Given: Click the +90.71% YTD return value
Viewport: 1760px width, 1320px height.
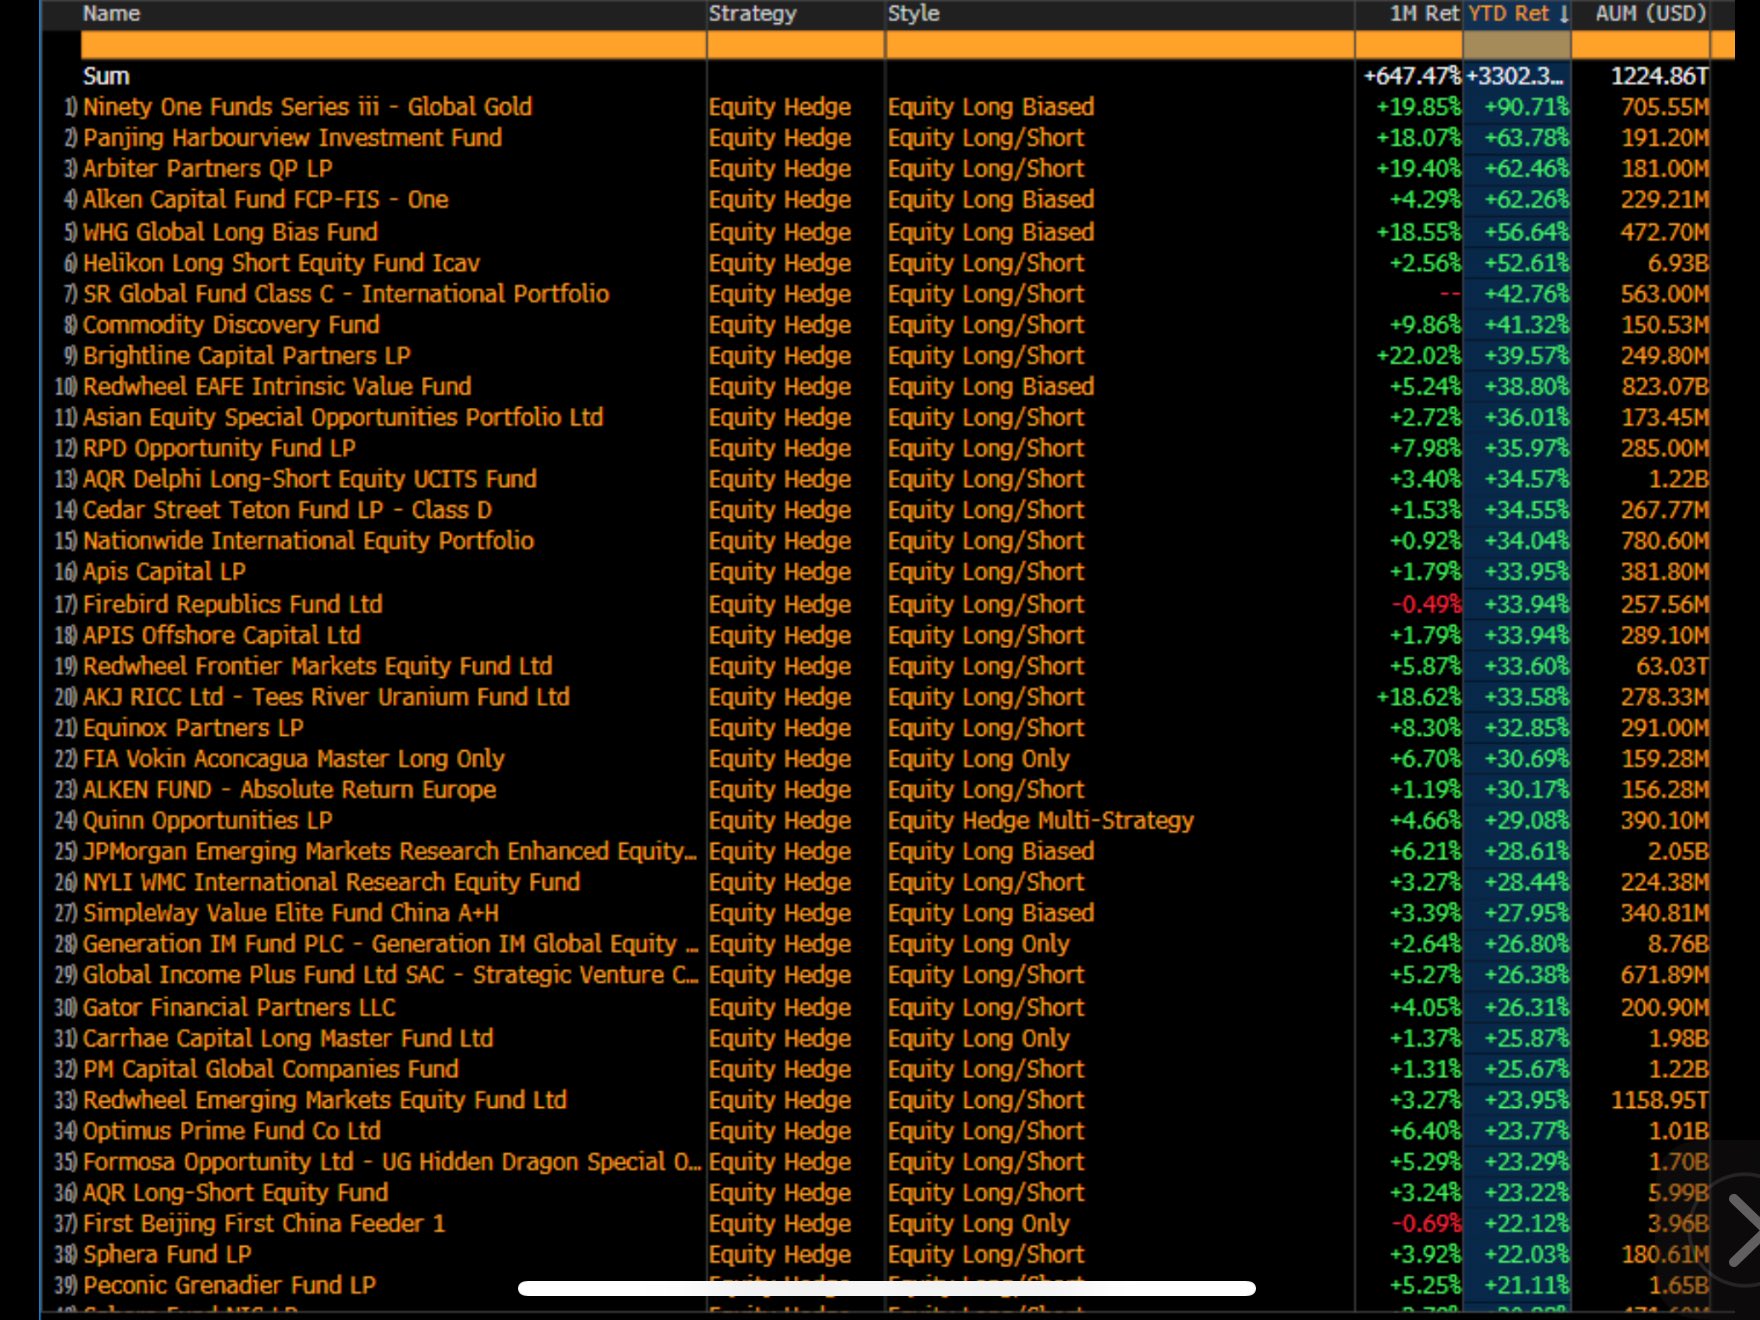Looking at the screenshot, I should click(x=1526, y=107).
